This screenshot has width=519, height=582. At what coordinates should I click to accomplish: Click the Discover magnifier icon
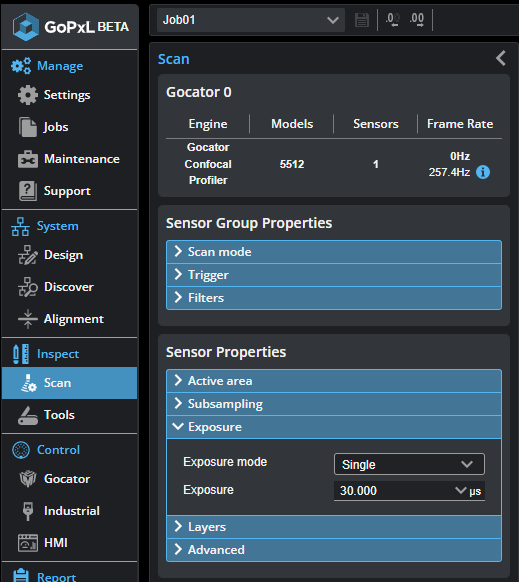28,287
